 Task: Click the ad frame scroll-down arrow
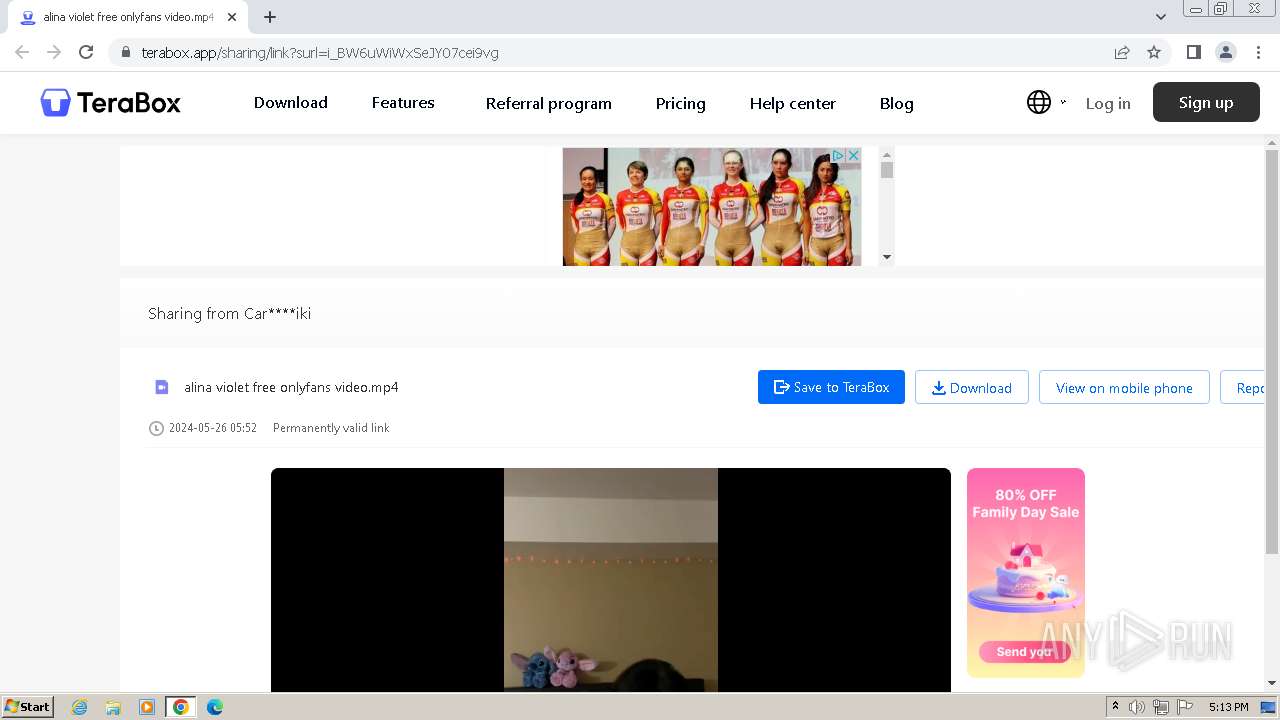coord(886,258)
